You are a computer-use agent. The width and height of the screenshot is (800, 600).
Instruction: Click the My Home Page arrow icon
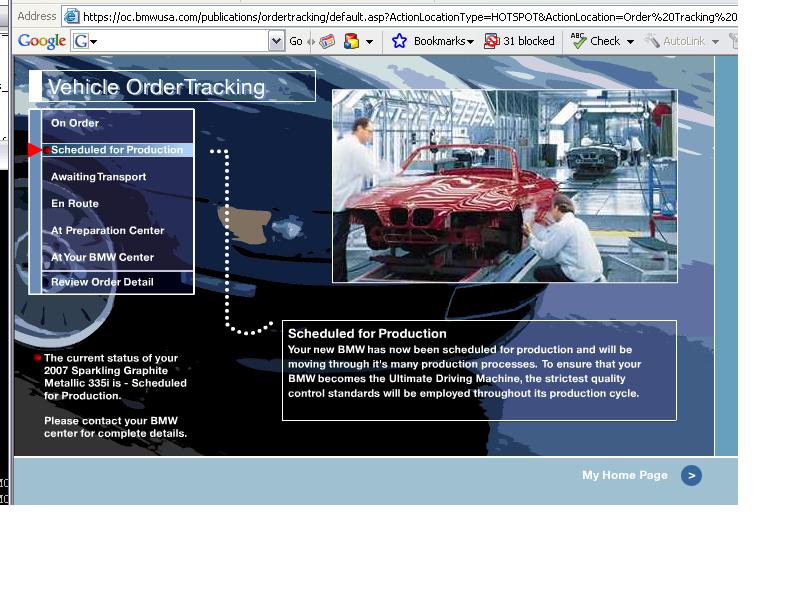coord(691,476)
